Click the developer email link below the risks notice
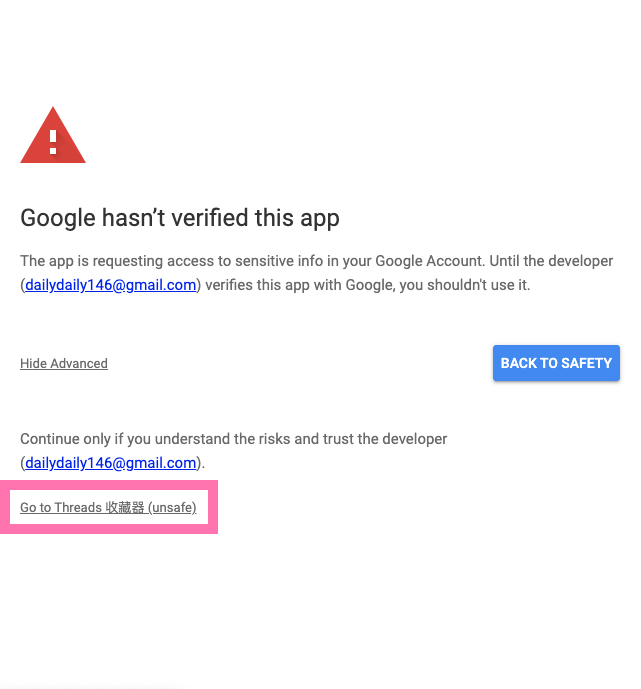Image resolution: width=641 pixels, height=689 pixels. [x=111, y=463]
